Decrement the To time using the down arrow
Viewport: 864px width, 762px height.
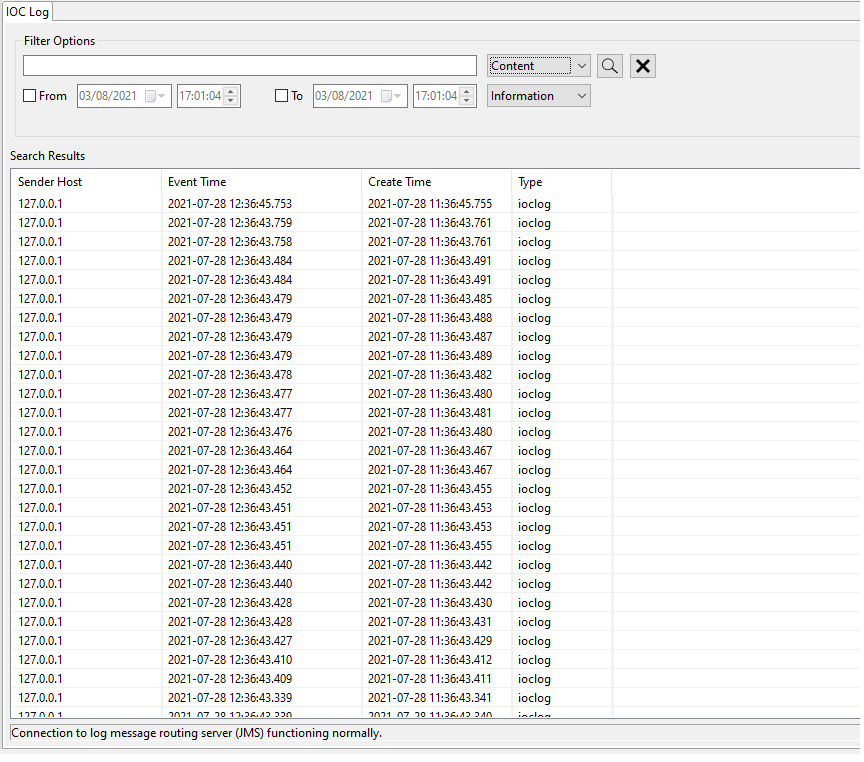(x=466, y=100)
